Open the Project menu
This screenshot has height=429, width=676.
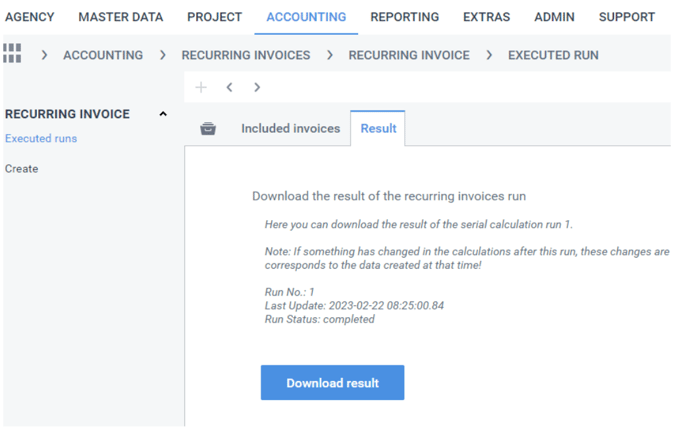click(x=214, y=17)
